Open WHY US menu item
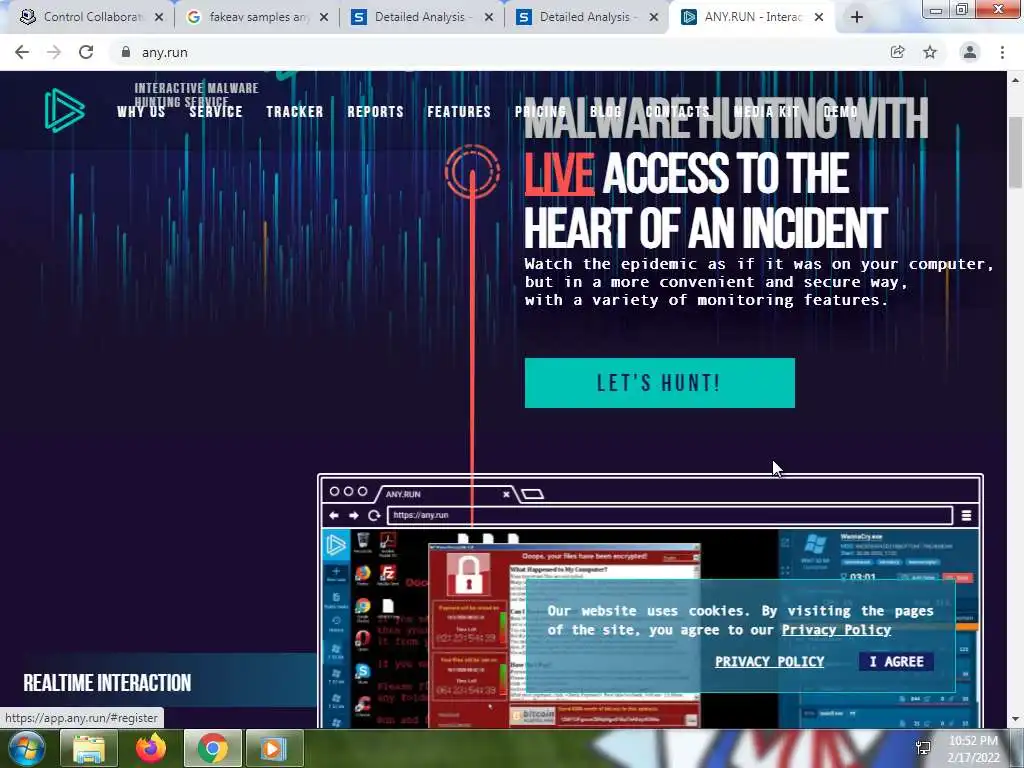 (x=141, y=112)
